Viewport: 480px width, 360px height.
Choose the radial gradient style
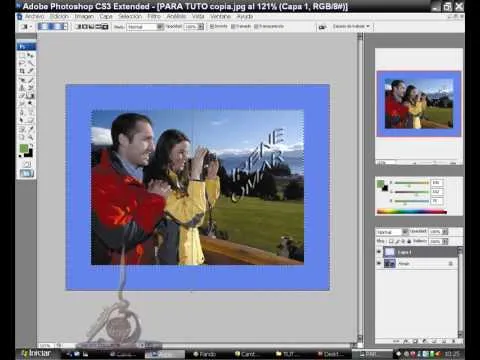coord(85,26)
